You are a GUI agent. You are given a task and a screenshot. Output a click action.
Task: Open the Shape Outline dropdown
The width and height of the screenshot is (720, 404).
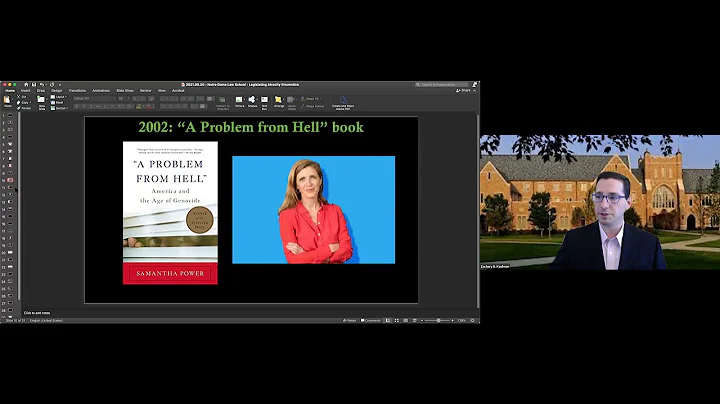click(x=313, y=106)
